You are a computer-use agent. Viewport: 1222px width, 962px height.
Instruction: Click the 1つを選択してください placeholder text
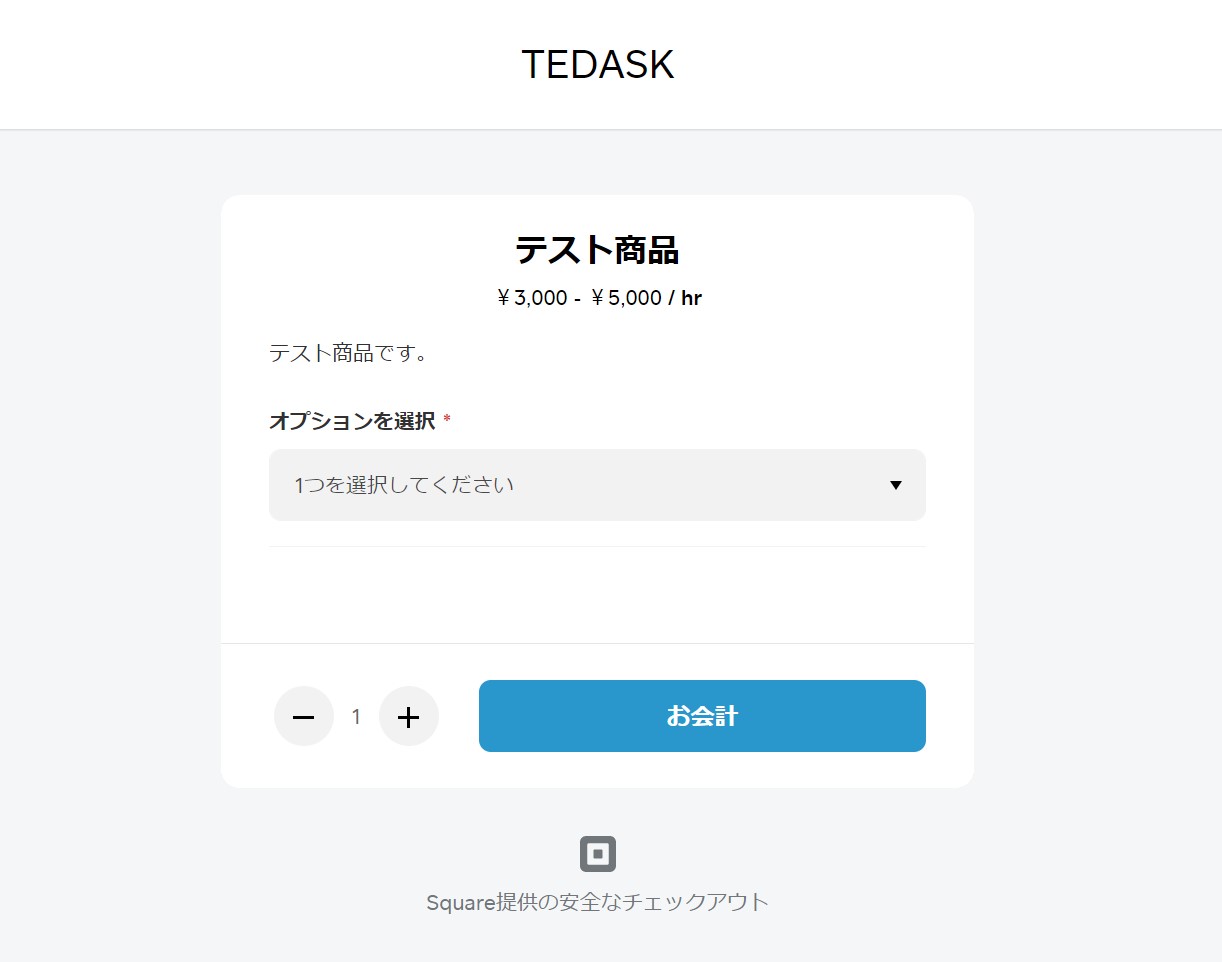click(x=404, y=486)
